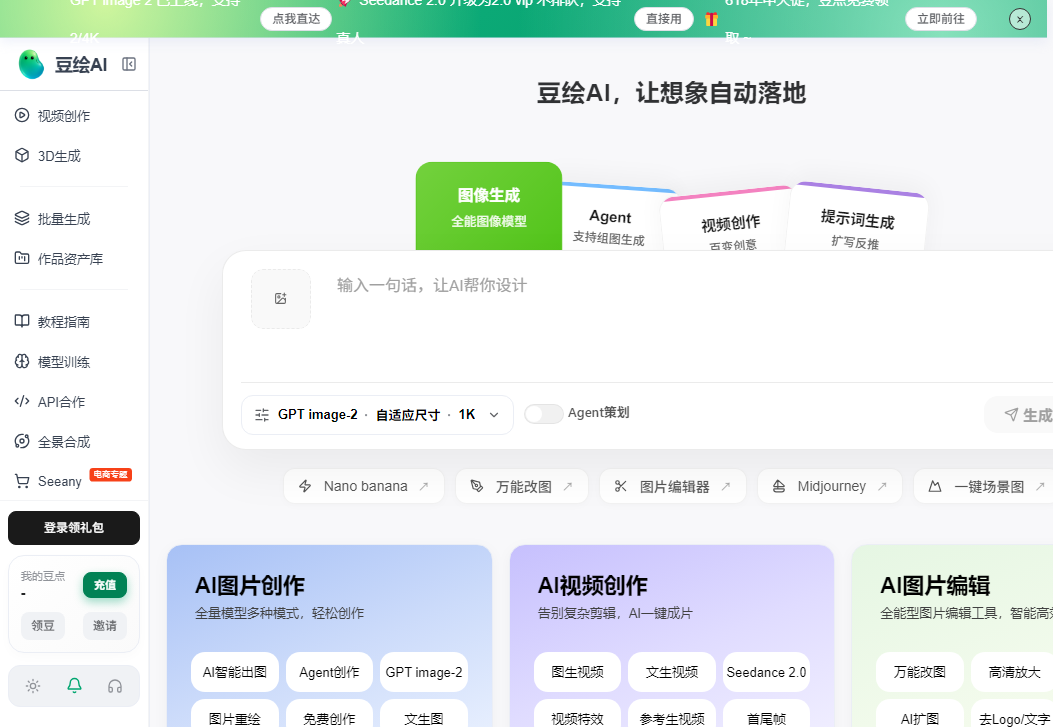Click 万能改图 chip in AI图片编辑 card
1053x727 pixels.
(x=920, y=672)
